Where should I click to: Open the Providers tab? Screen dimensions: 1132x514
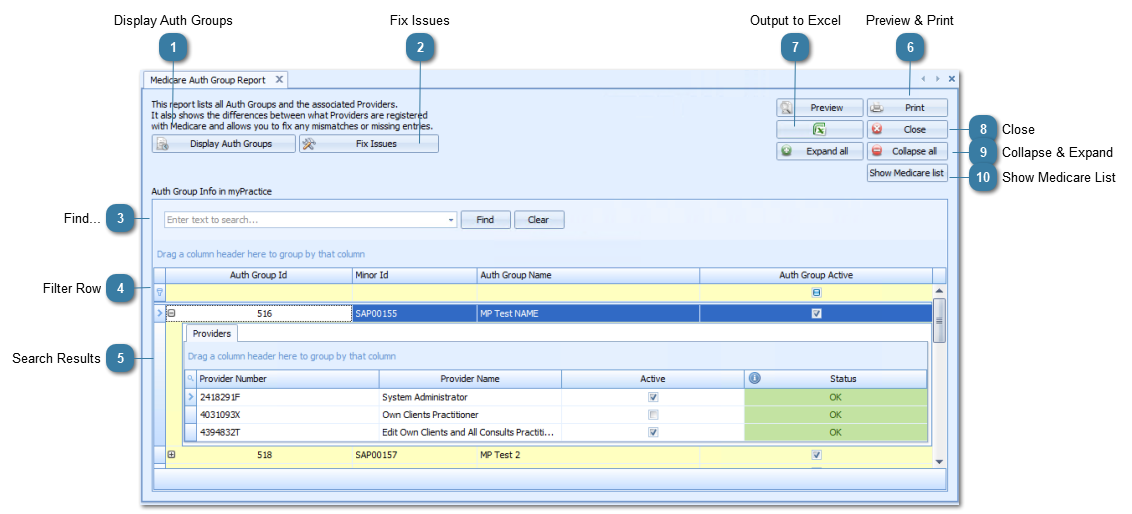click(x=212, y=334)
